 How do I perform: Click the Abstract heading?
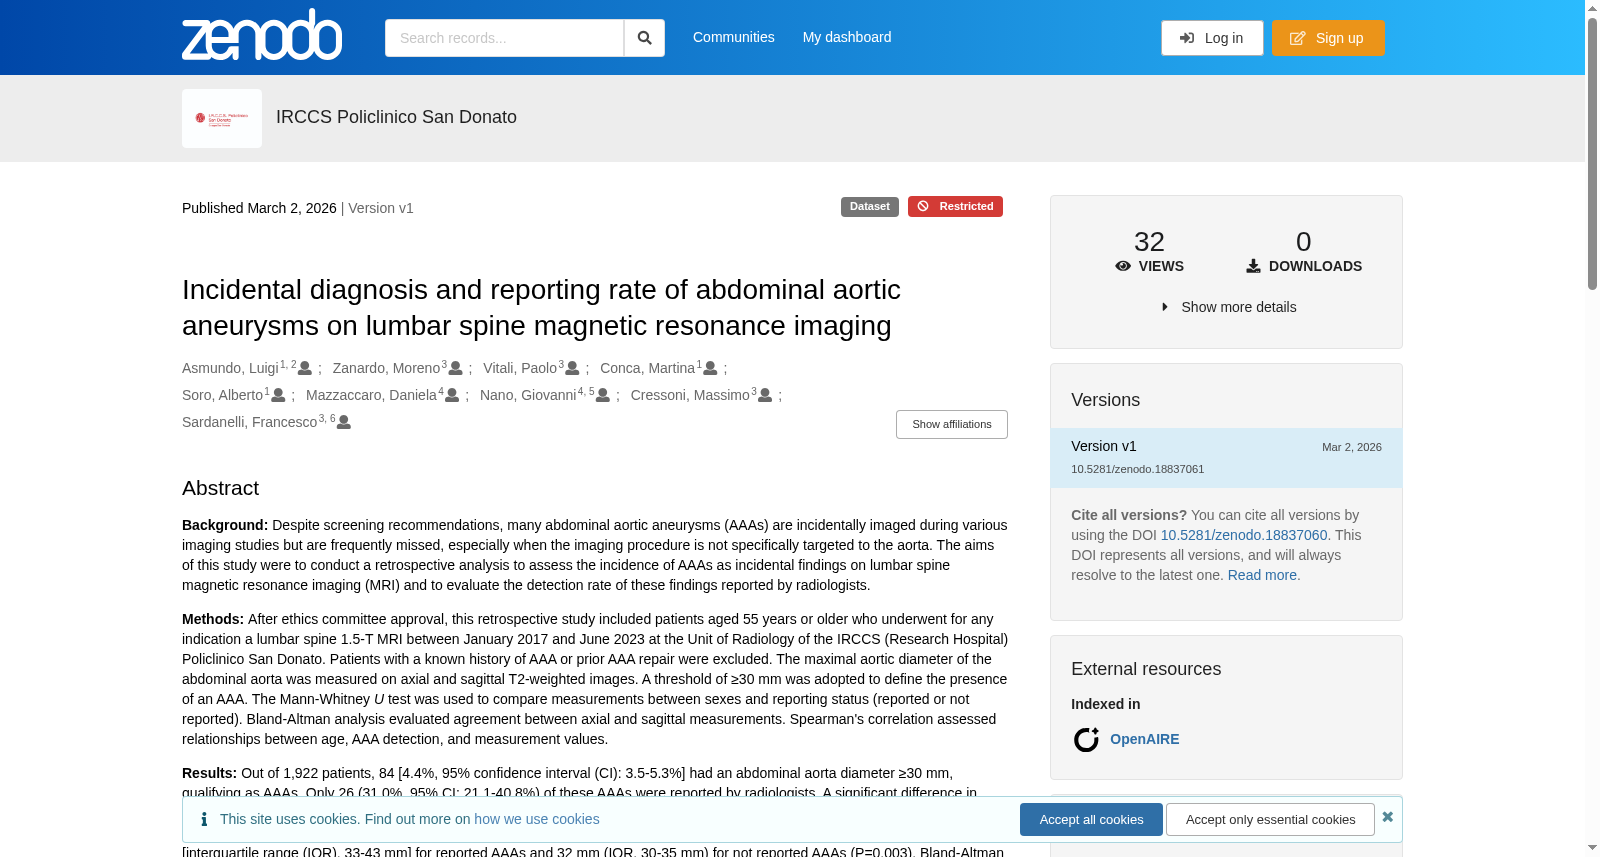coord(220,488)
